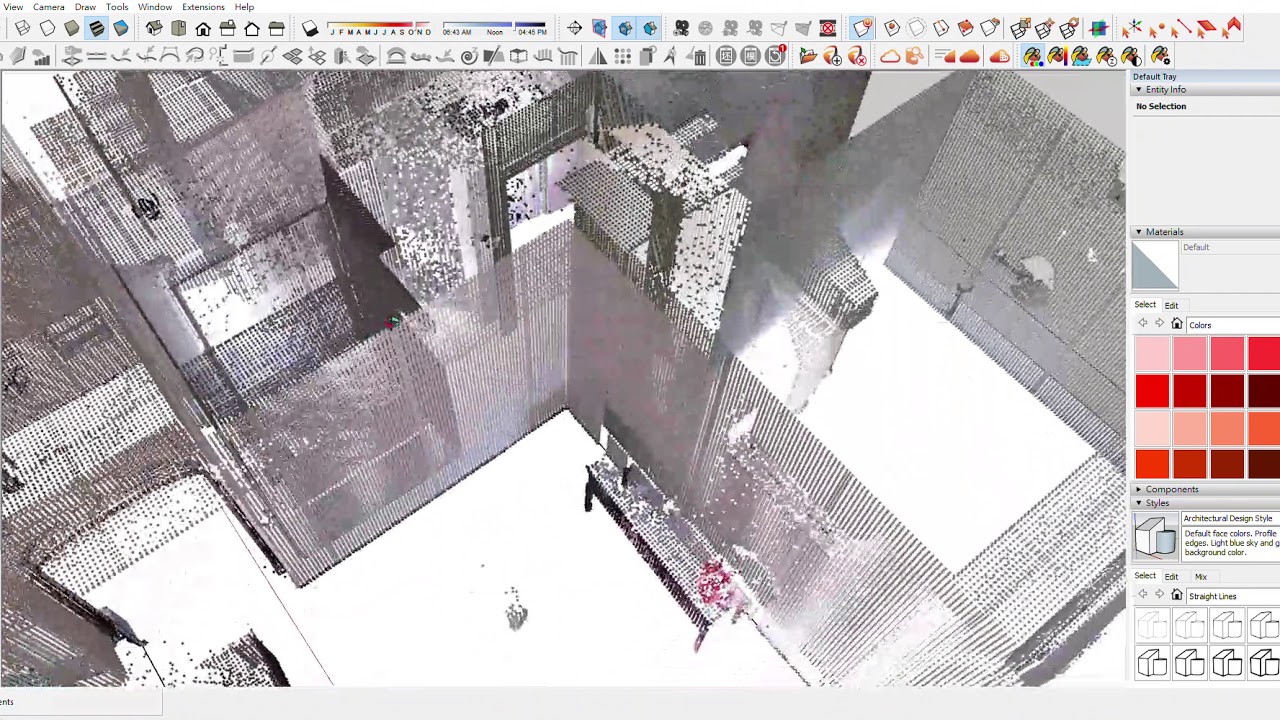This screenshot has width=1280, height=720.
Task: Switch to Back view
Action: coord(252,29)
